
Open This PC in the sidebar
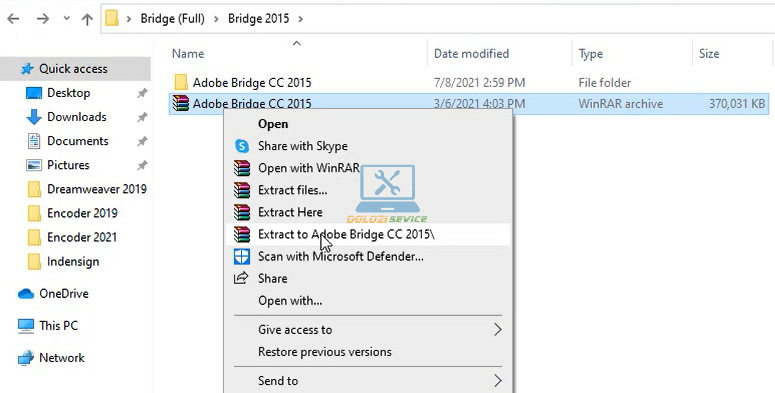(58, 326)
